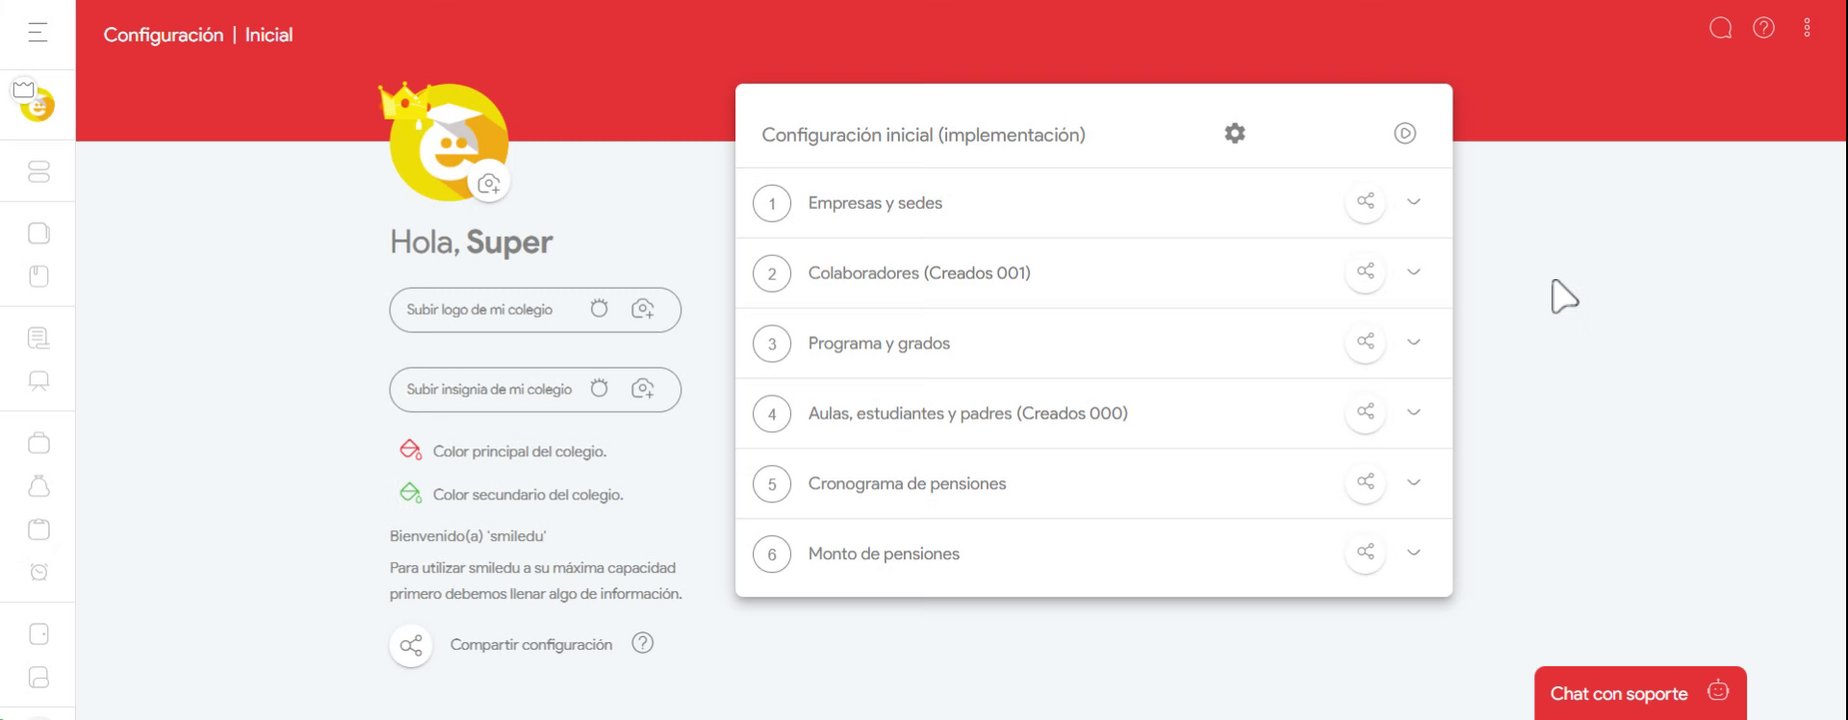
Task: Open the three-dot options menu
Action: pos(1807,28)
